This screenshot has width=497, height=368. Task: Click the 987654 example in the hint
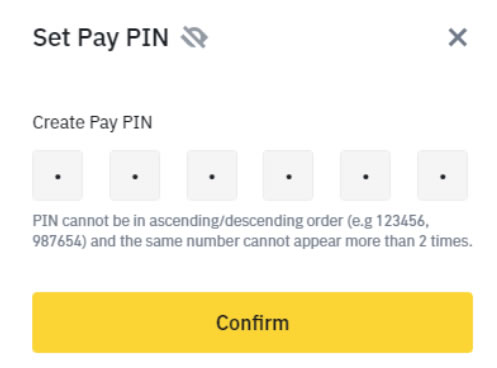click(x=57, y=241)
